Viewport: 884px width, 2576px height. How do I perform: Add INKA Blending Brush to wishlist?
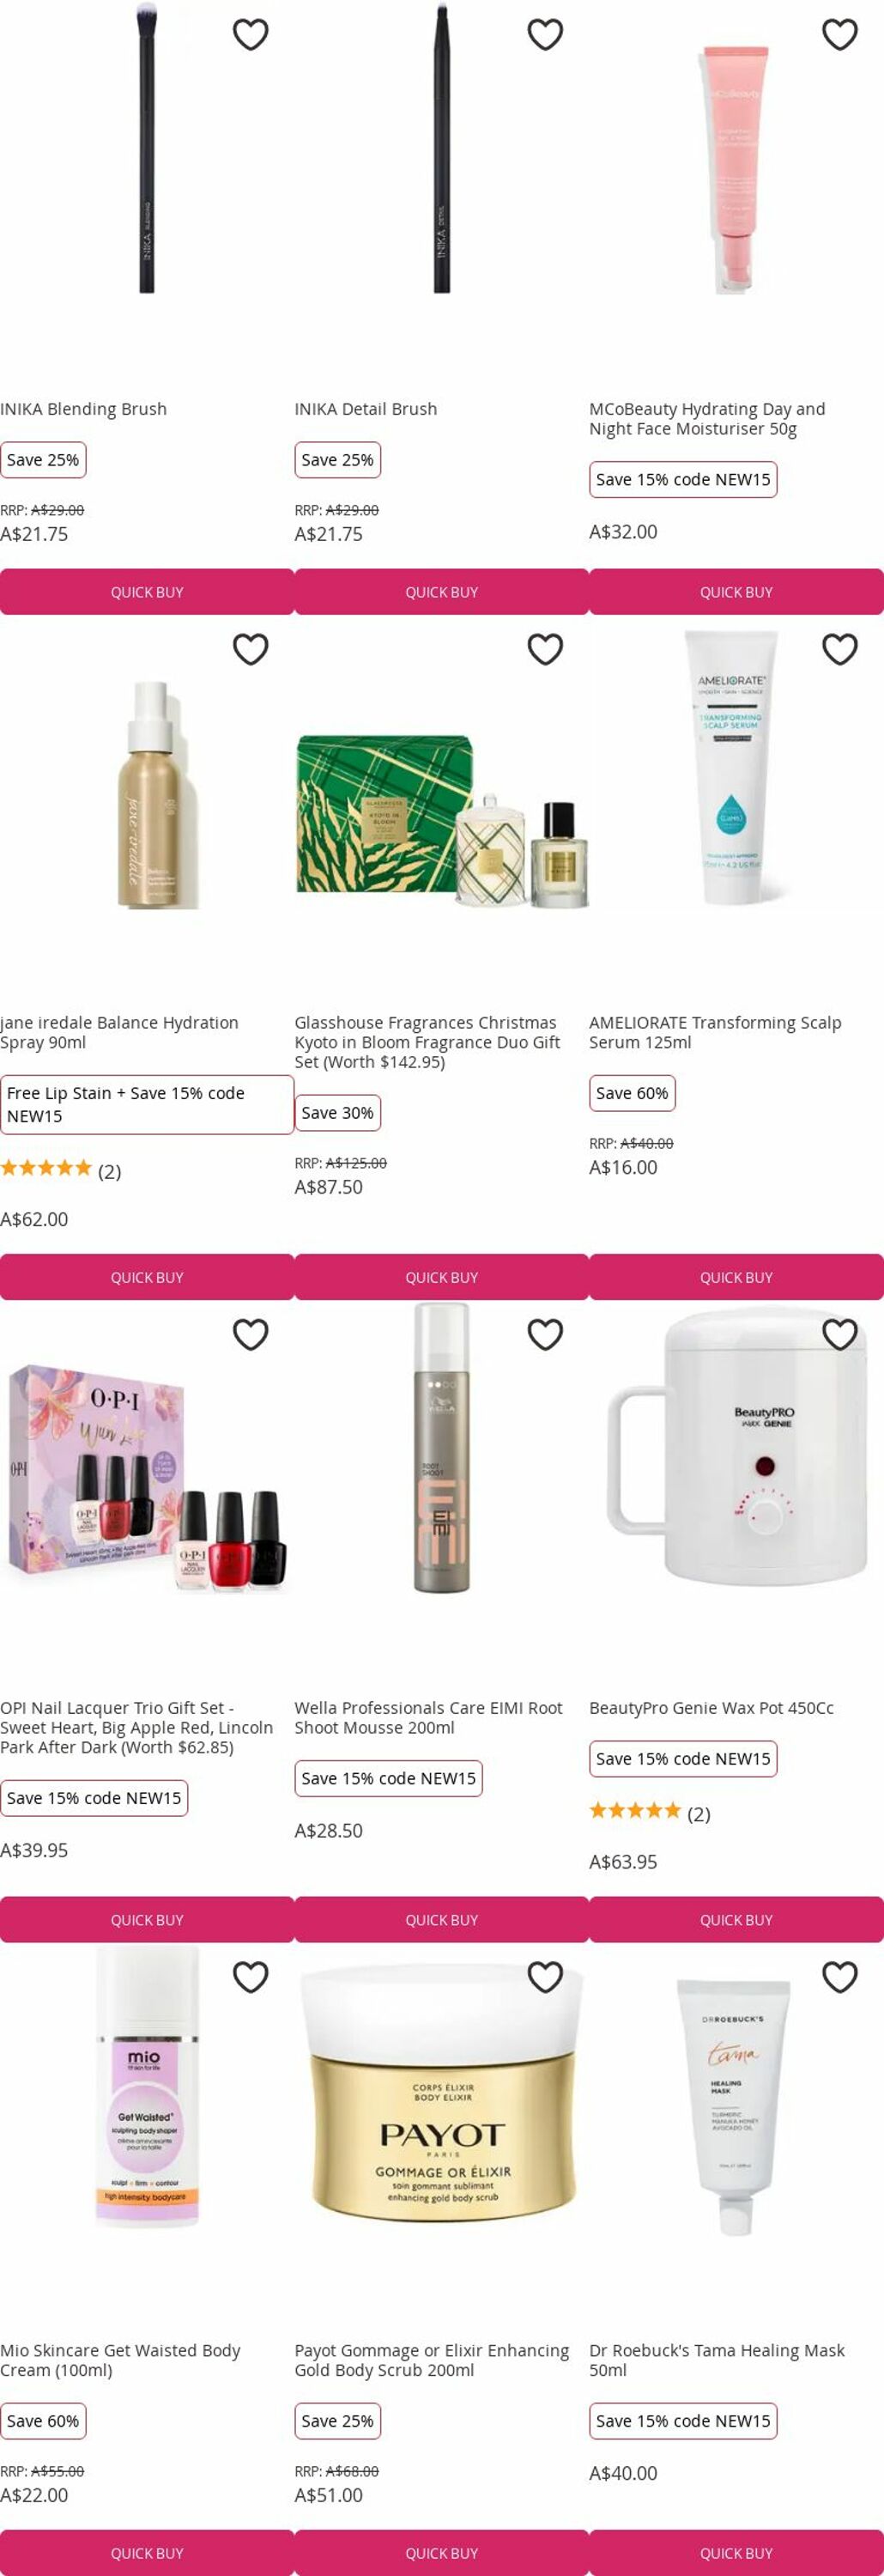250,35
